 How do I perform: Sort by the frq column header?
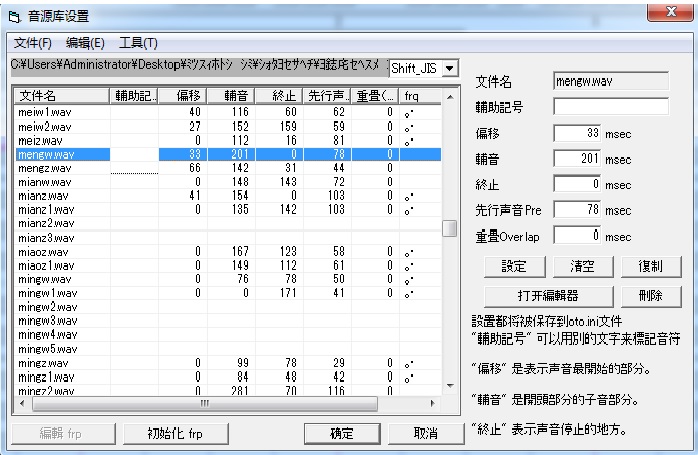coord(420,96)
